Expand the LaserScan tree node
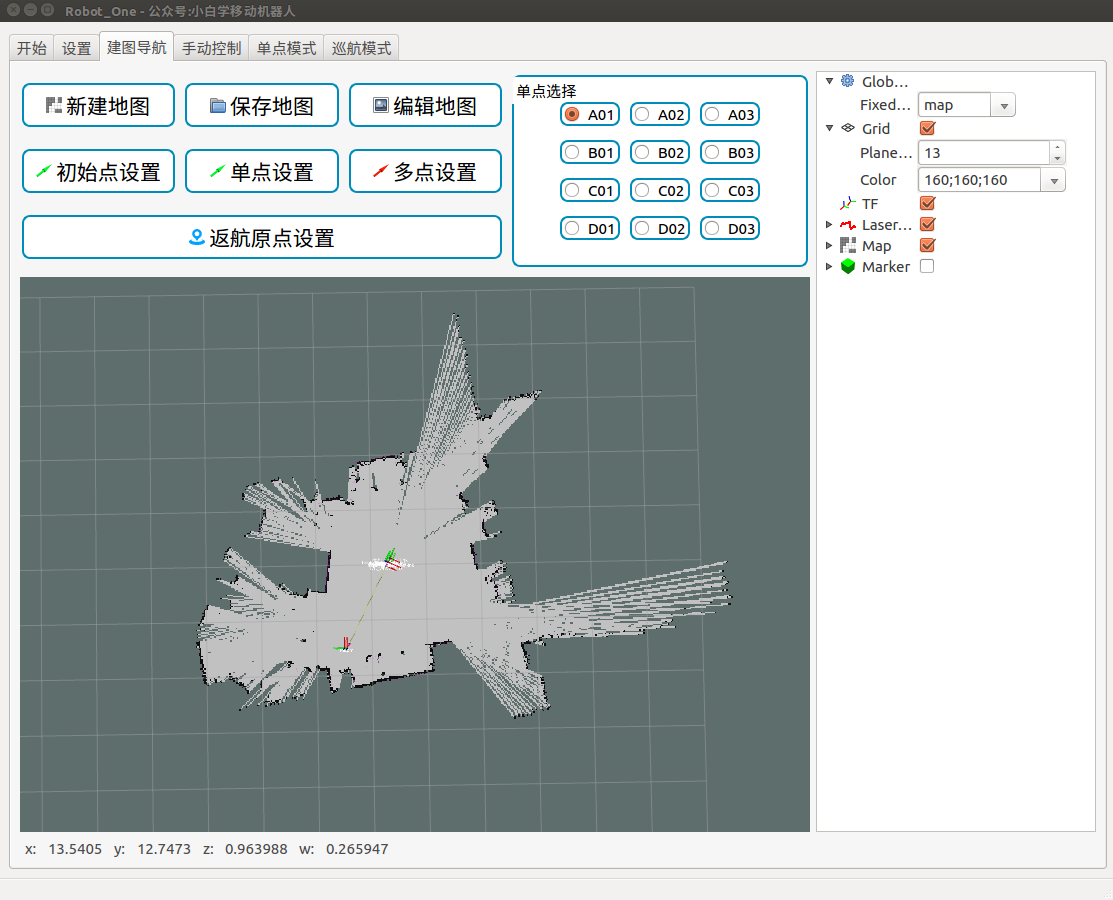This screenshot has height=900, width=1113. pyautogui.click(x=829, y=224)
